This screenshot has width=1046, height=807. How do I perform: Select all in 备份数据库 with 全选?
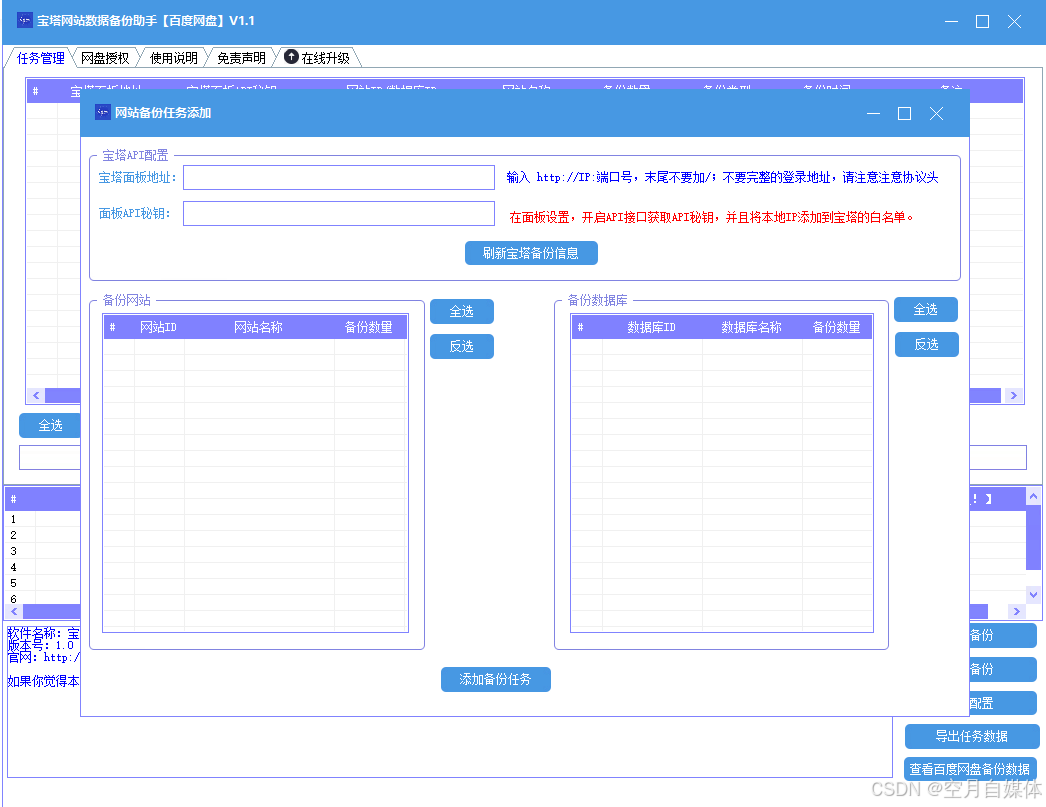(926, 309)
